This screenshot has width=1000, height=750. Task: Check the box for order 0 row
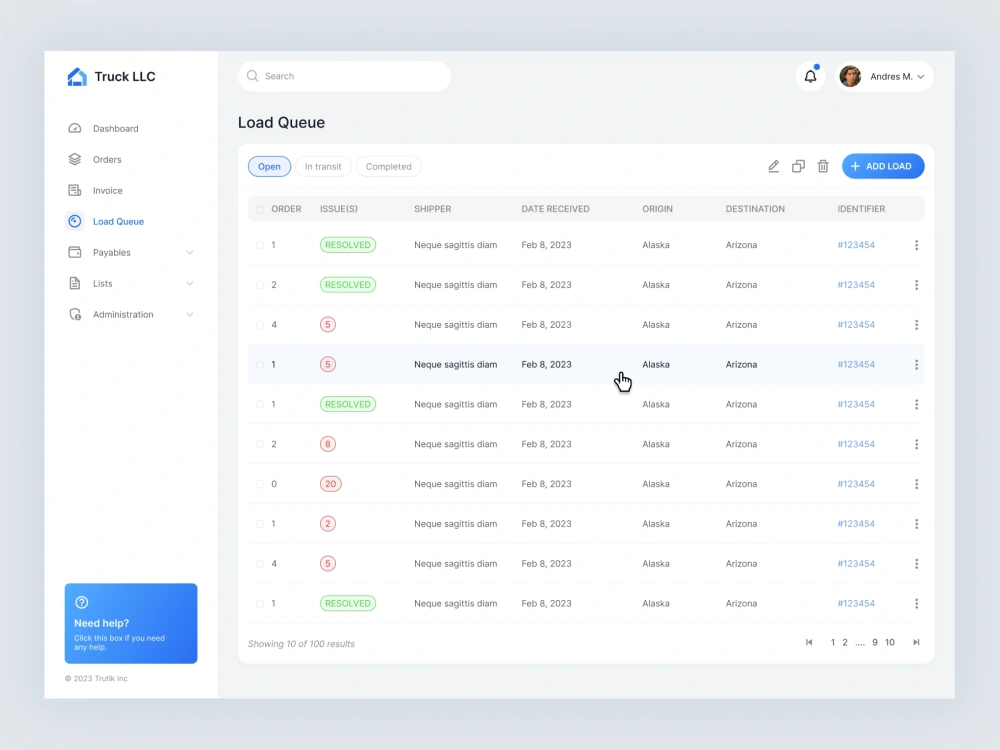pyautogui.click(x=260, y=484)
